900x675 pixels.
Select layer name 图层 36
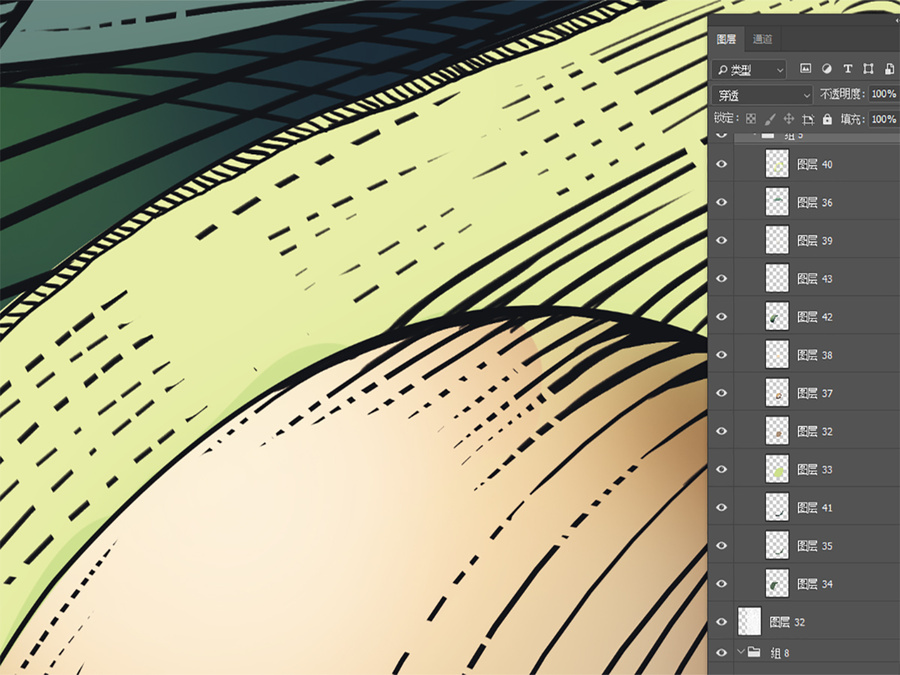[814, 202]
